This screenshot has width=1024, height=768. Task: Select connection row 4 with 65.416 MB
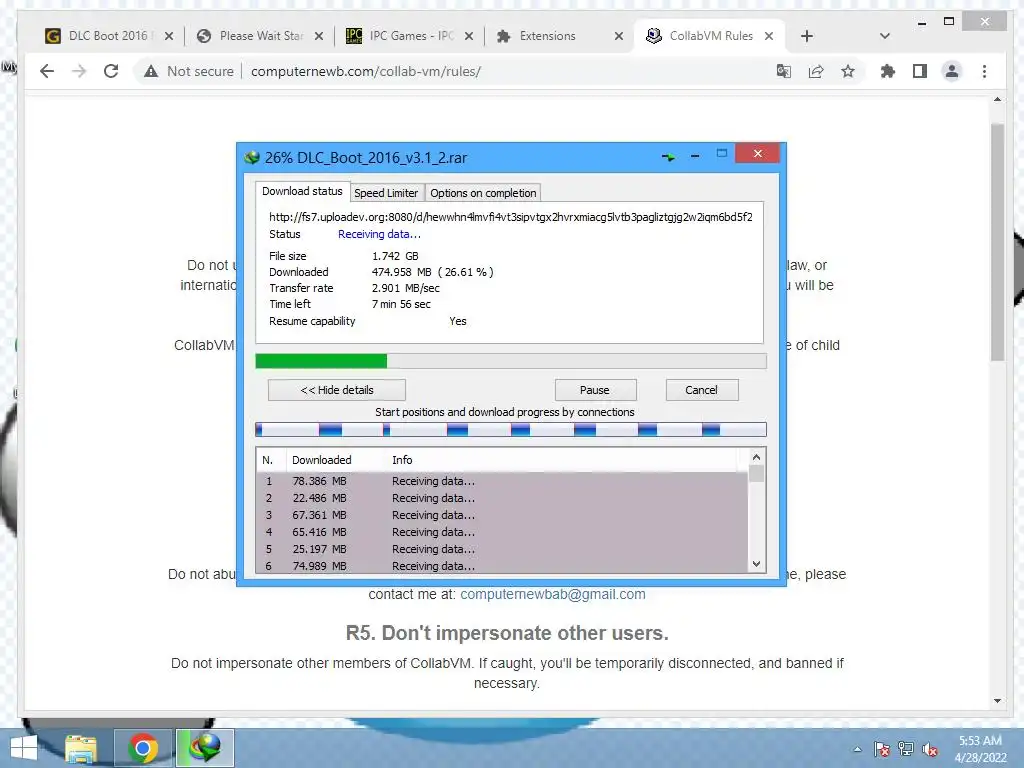pyautogui.click(x=502, y=532)
